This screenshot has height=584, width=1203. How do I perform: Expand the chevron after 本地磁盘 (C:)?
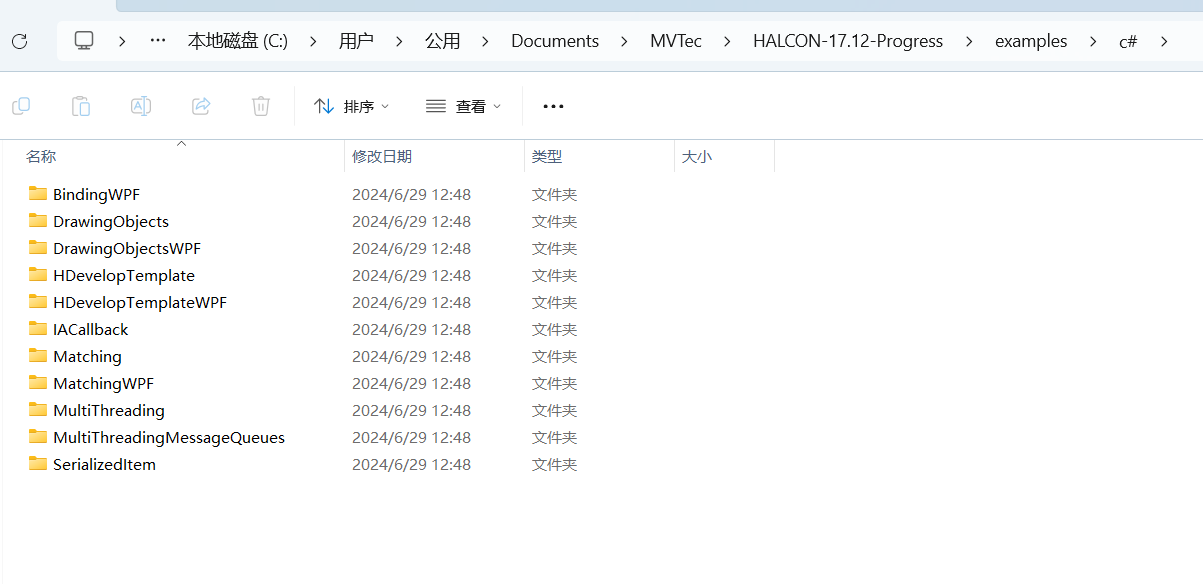[x=313, y=41]
